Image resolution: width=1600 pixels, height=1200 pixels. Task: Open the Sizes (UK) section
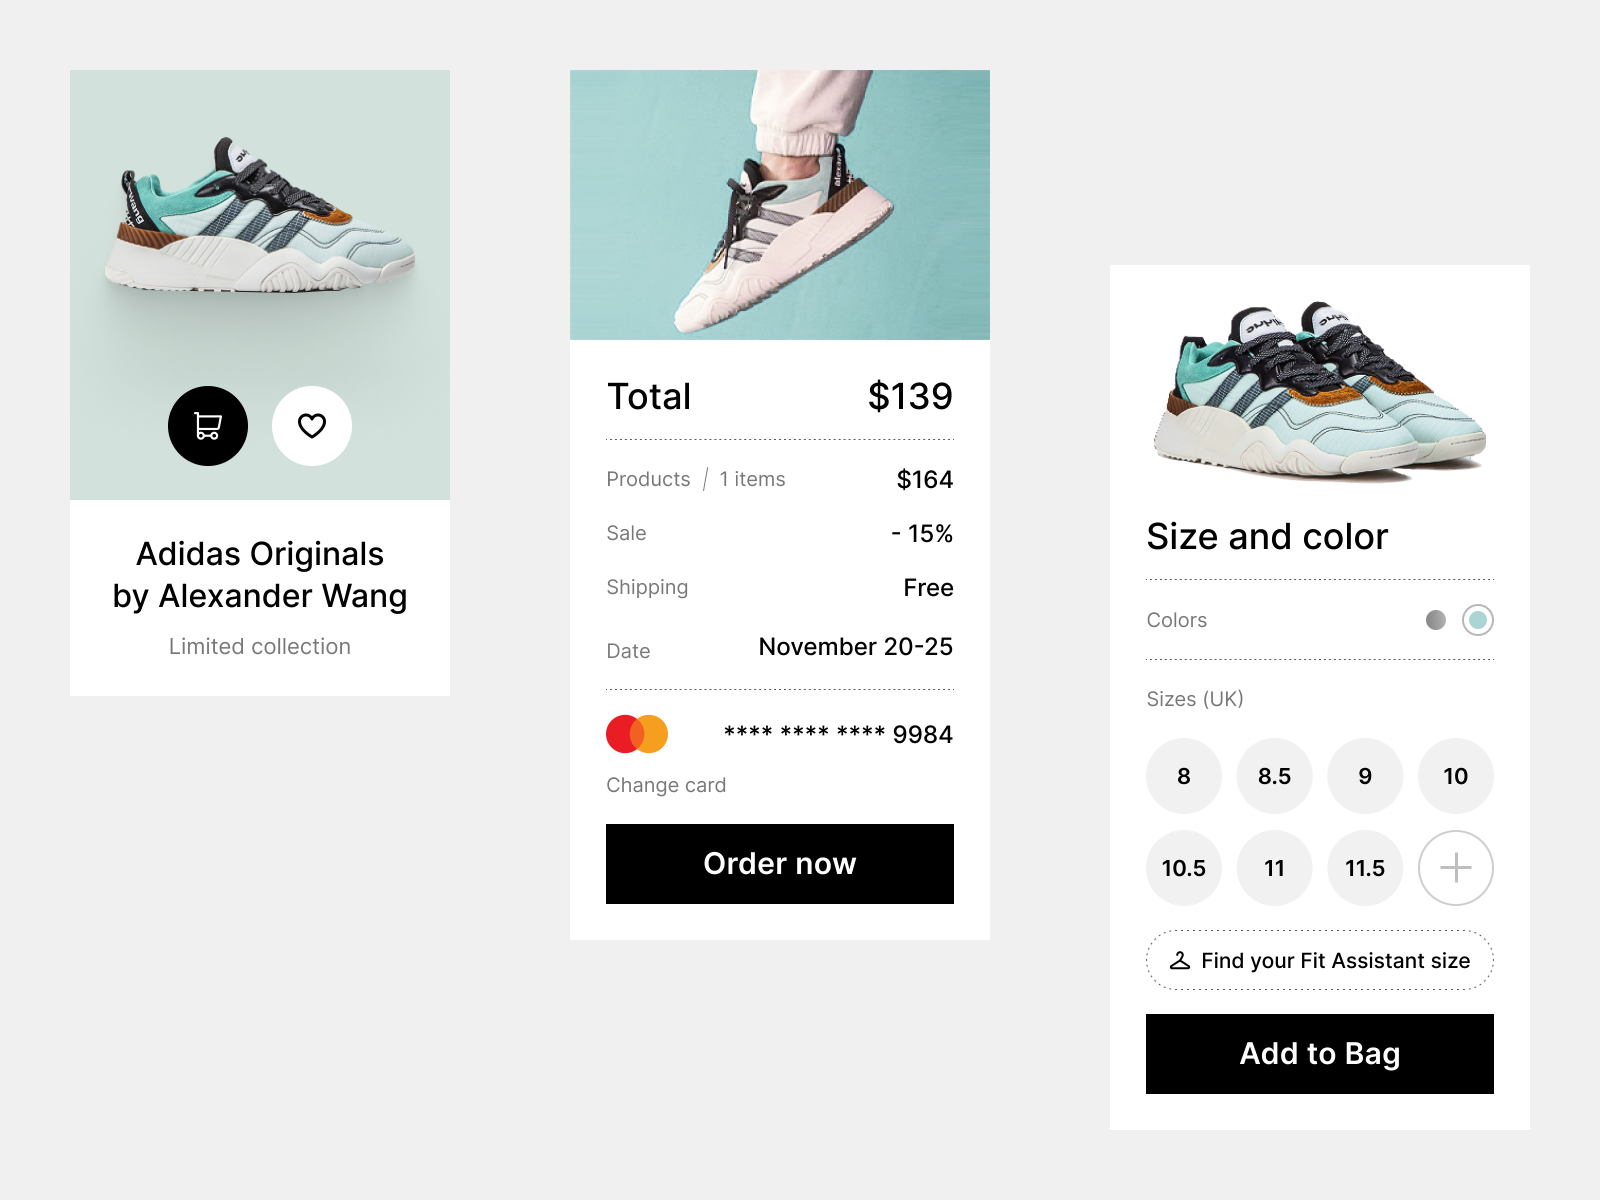pyautogui.click(x=1194, y=699)
